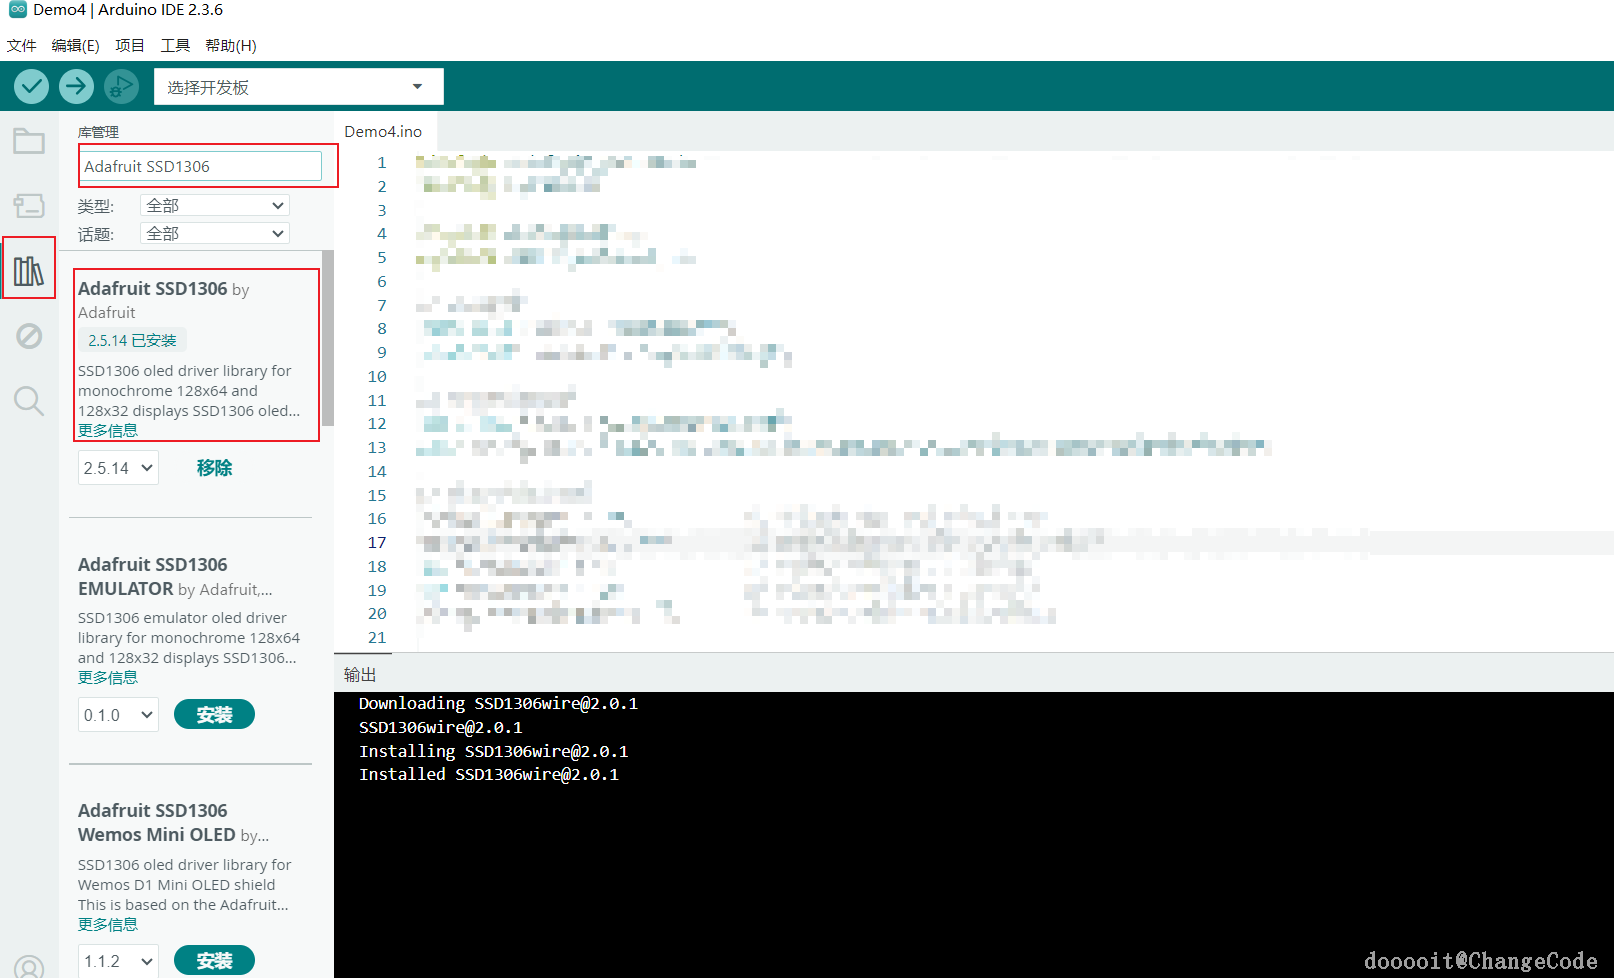
Task: Start the Debug toolbar button
Action: [x=121, y=87]
